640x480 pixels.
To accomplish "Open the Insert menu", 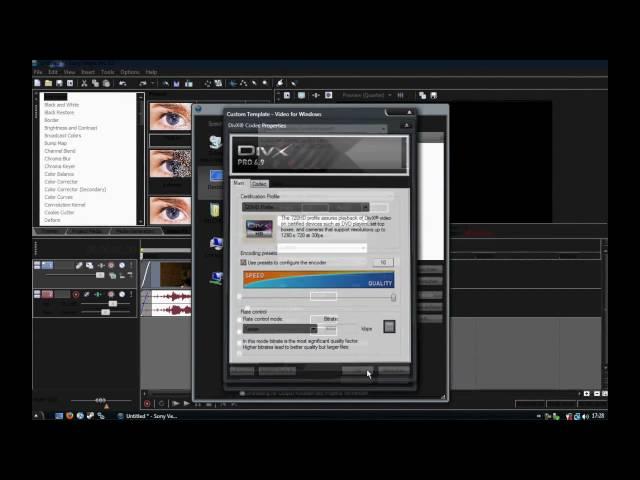I will (88, 72).
